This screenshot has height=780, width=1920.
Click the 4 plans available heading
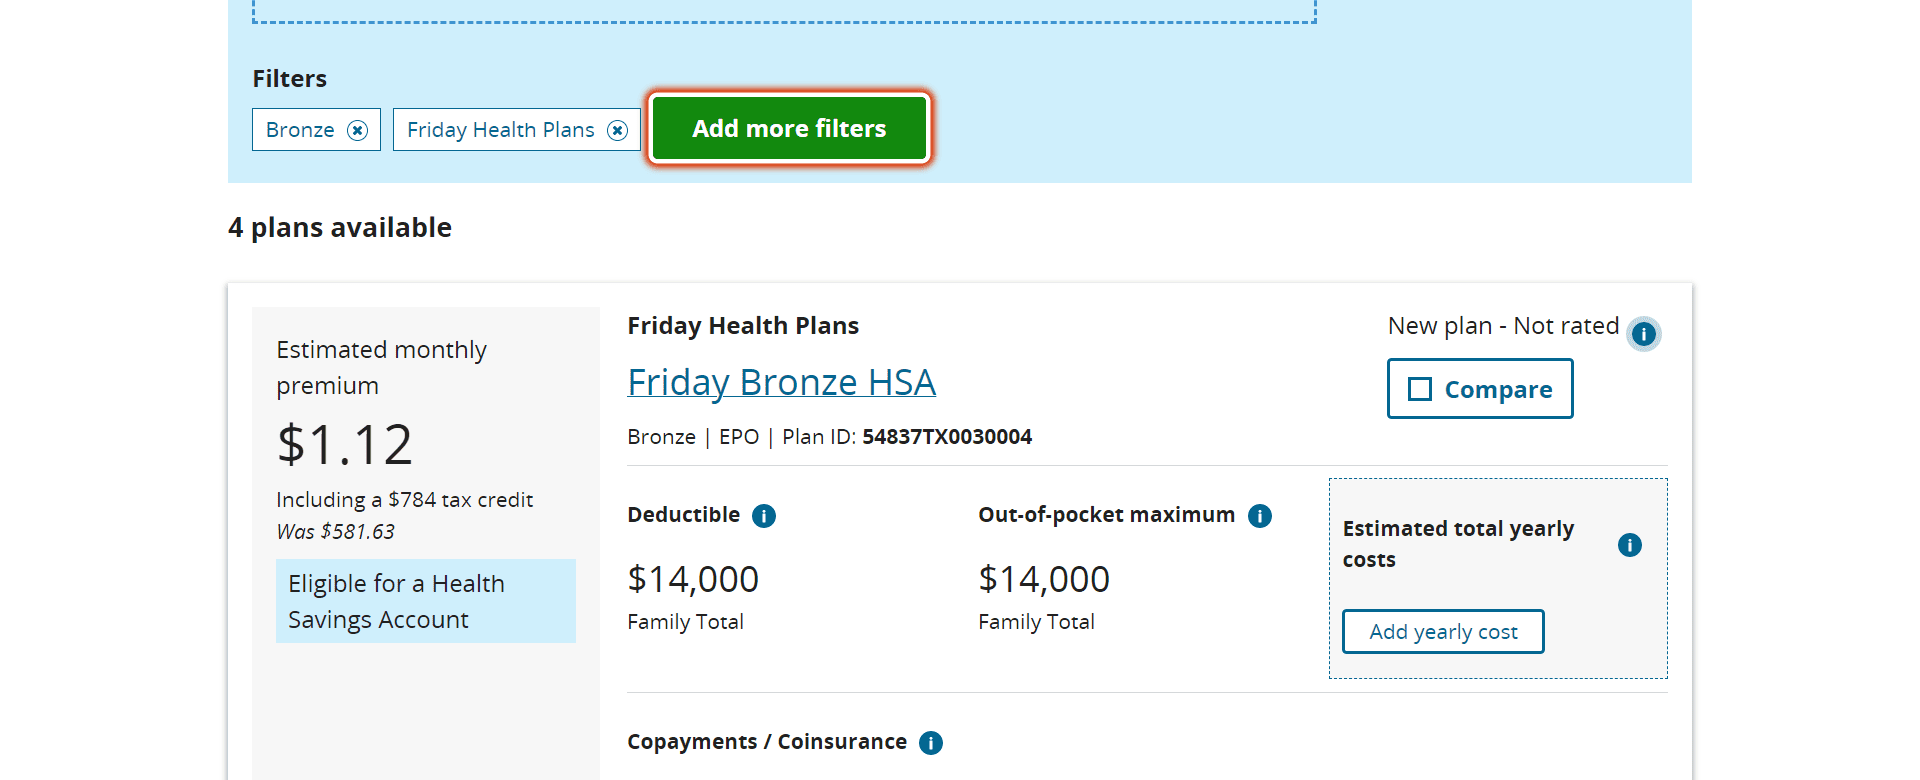(x=340, y=228)
